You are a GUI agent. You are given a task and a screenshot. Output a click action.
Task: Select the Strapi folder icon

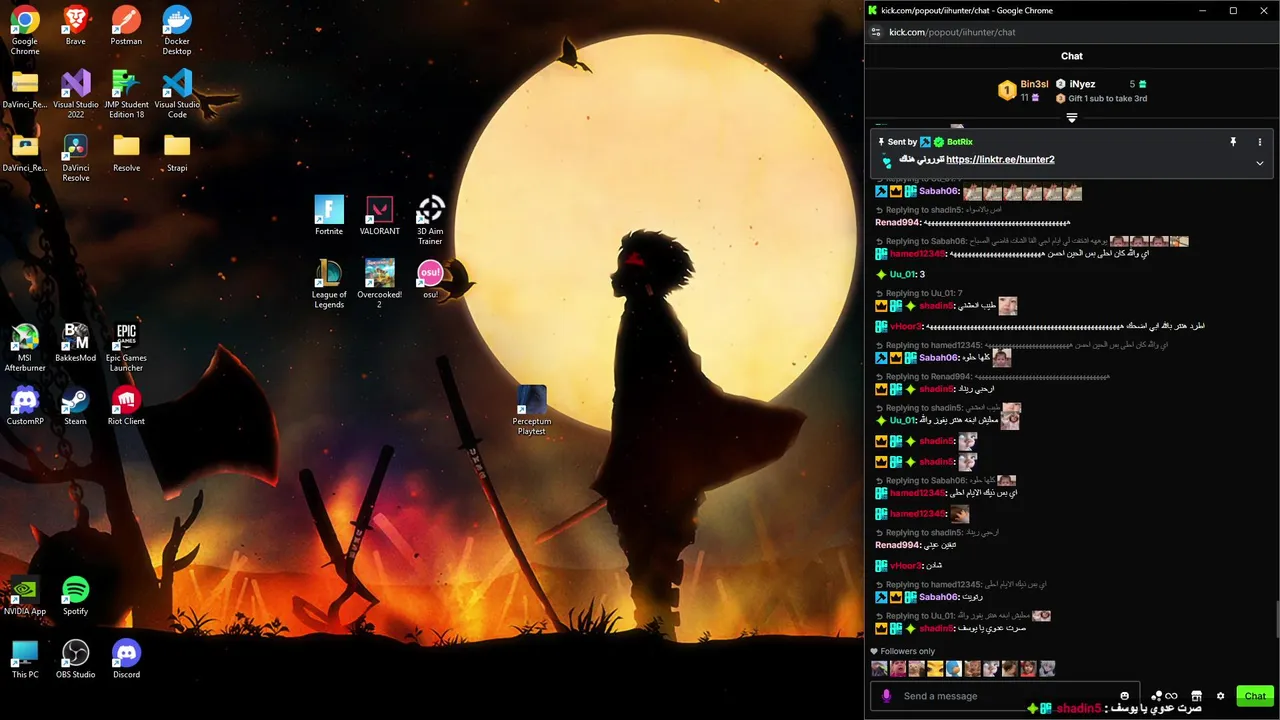click(x=177, y=152)
